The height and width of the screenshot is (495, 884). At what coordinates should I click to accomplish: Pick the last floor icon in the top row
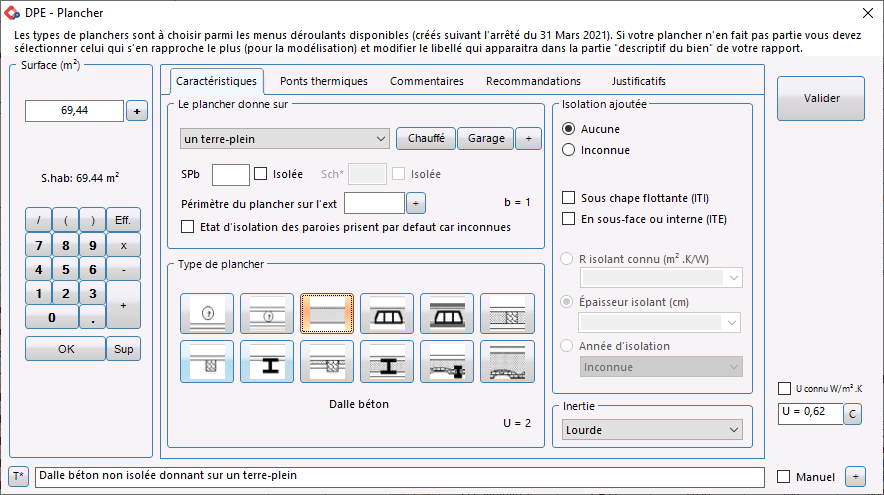pyautogui.click(x=507, y=313)
